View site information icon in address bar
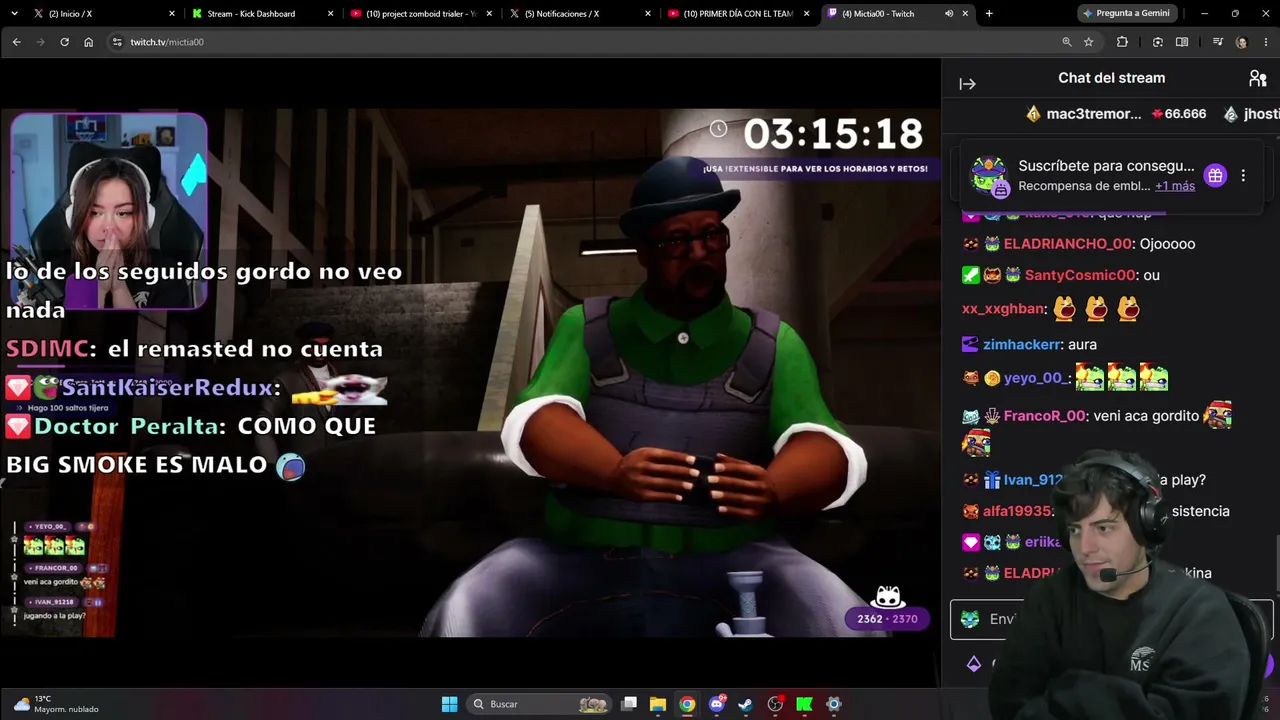The image size is (1280, 720). [x=117, y=42]
